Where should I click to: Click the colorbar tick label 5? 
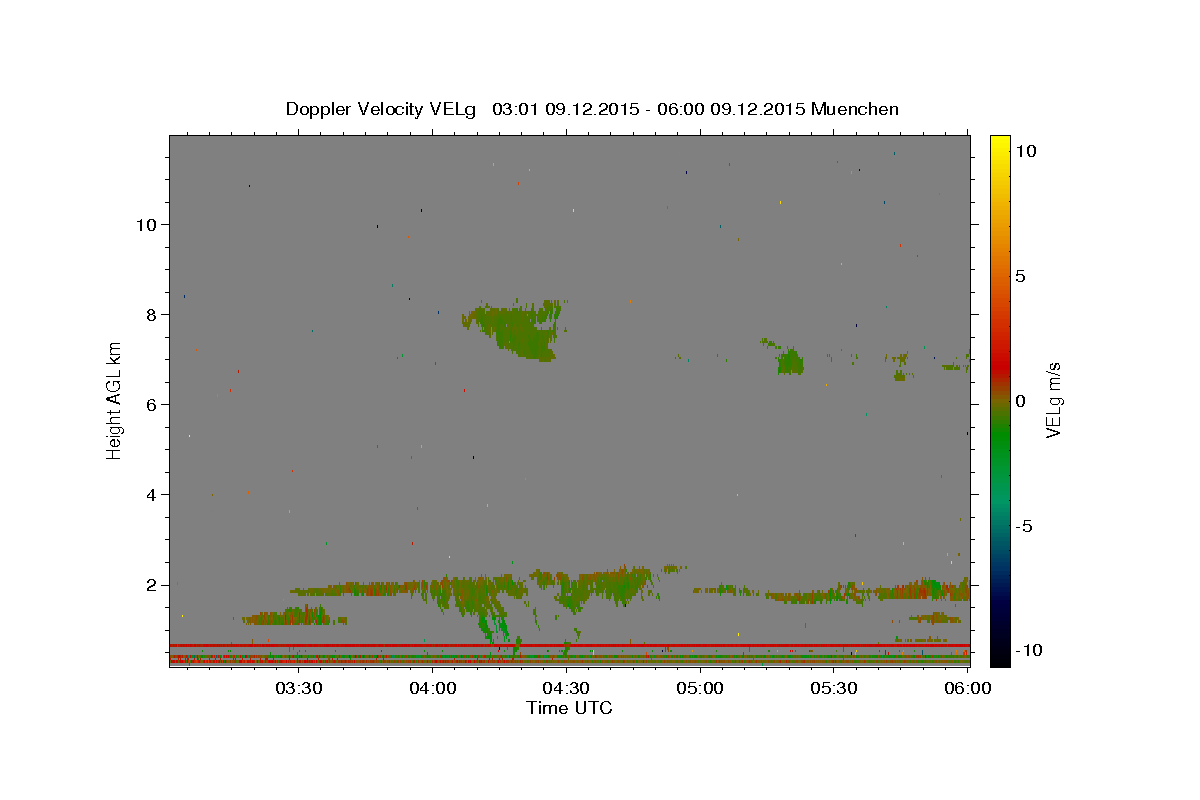pyautogui.click(x=1020, y=275)
